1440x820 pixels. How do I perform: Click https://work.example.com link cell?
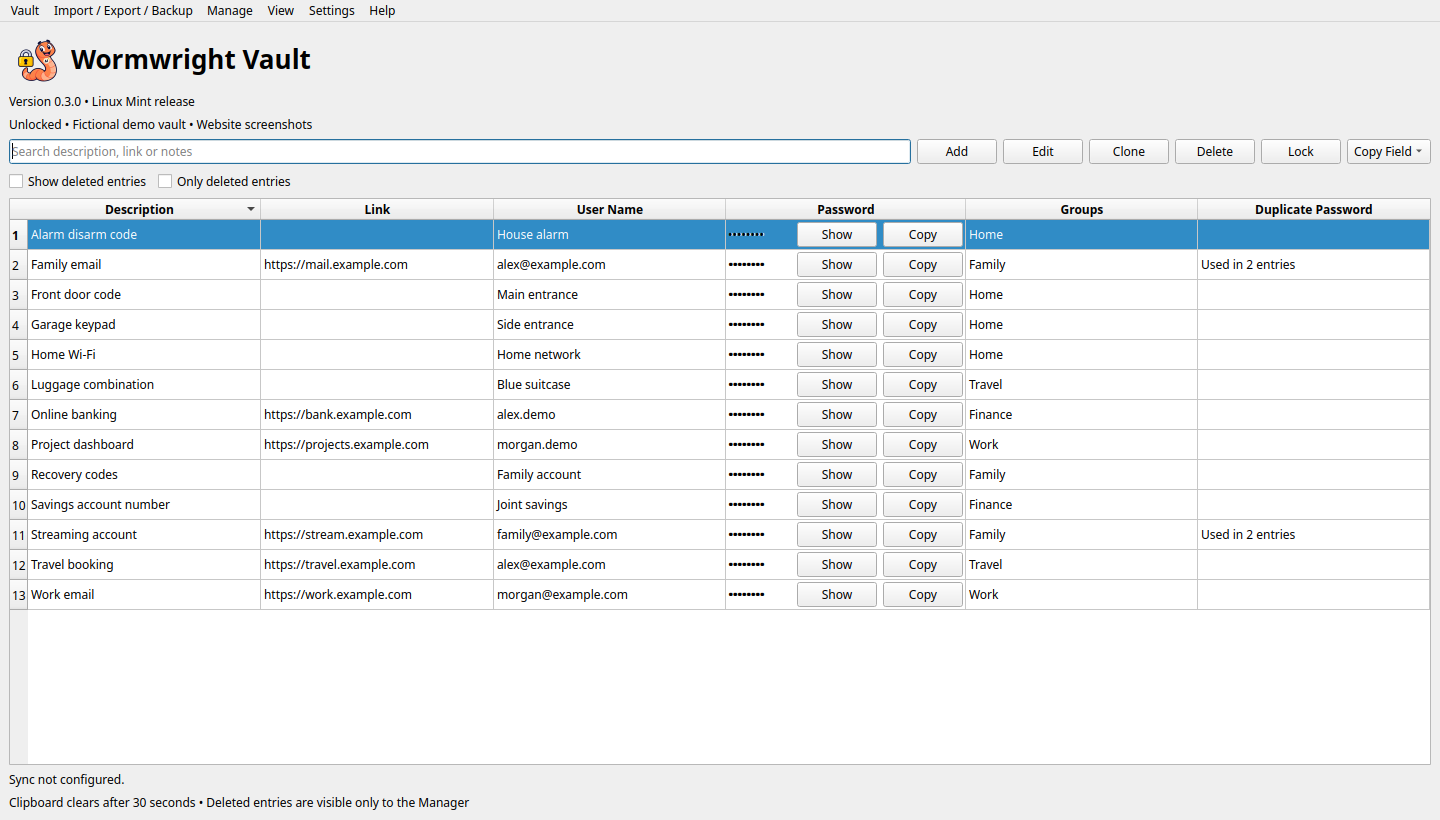(x=377, y=594)
